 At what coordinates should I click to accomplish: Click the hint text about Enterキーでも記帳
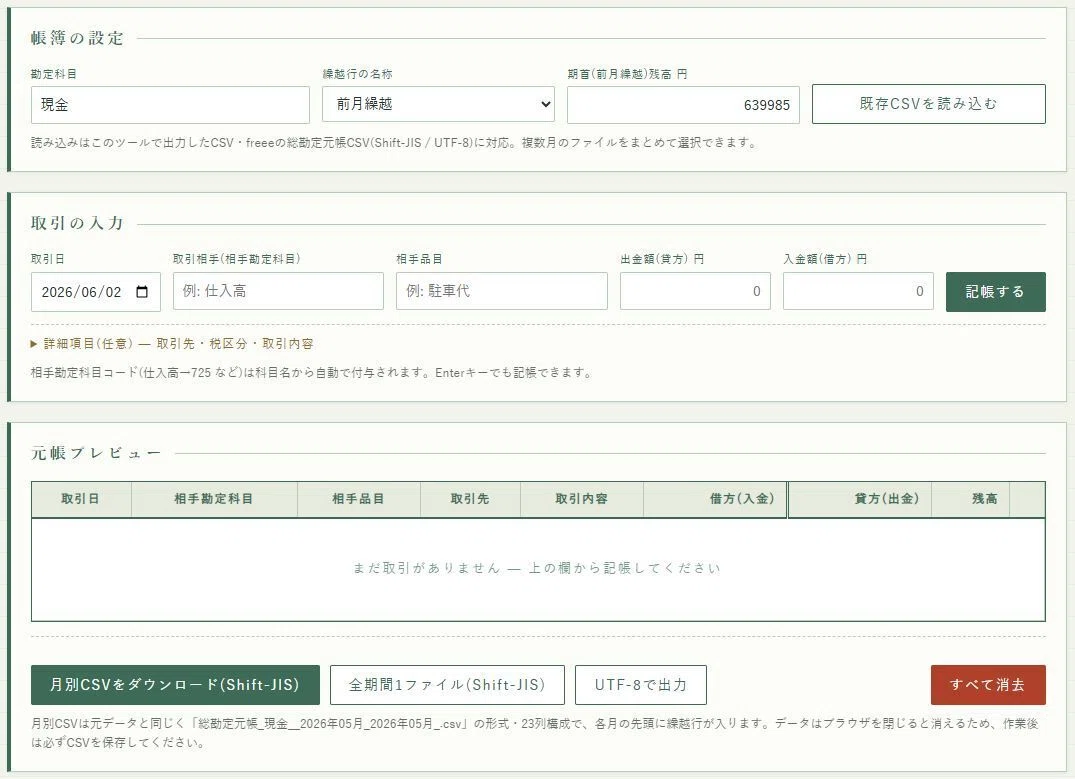pos(311,372)
